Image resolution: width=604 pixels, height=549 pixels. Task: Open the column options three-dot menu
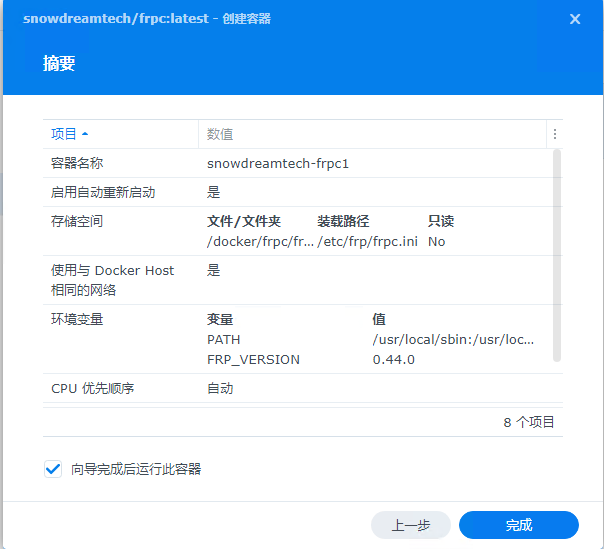tap(555, 134)
